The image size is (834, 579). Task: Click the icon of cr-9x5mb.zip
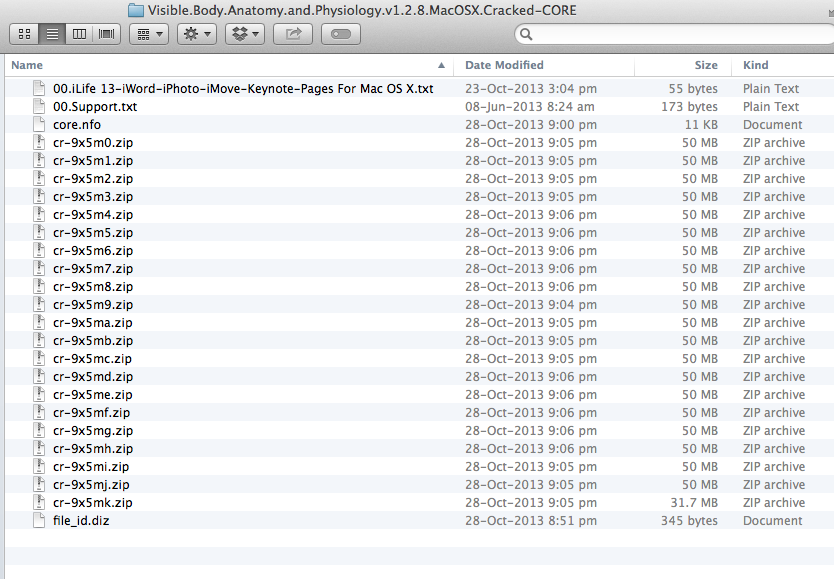coord(39,341)
